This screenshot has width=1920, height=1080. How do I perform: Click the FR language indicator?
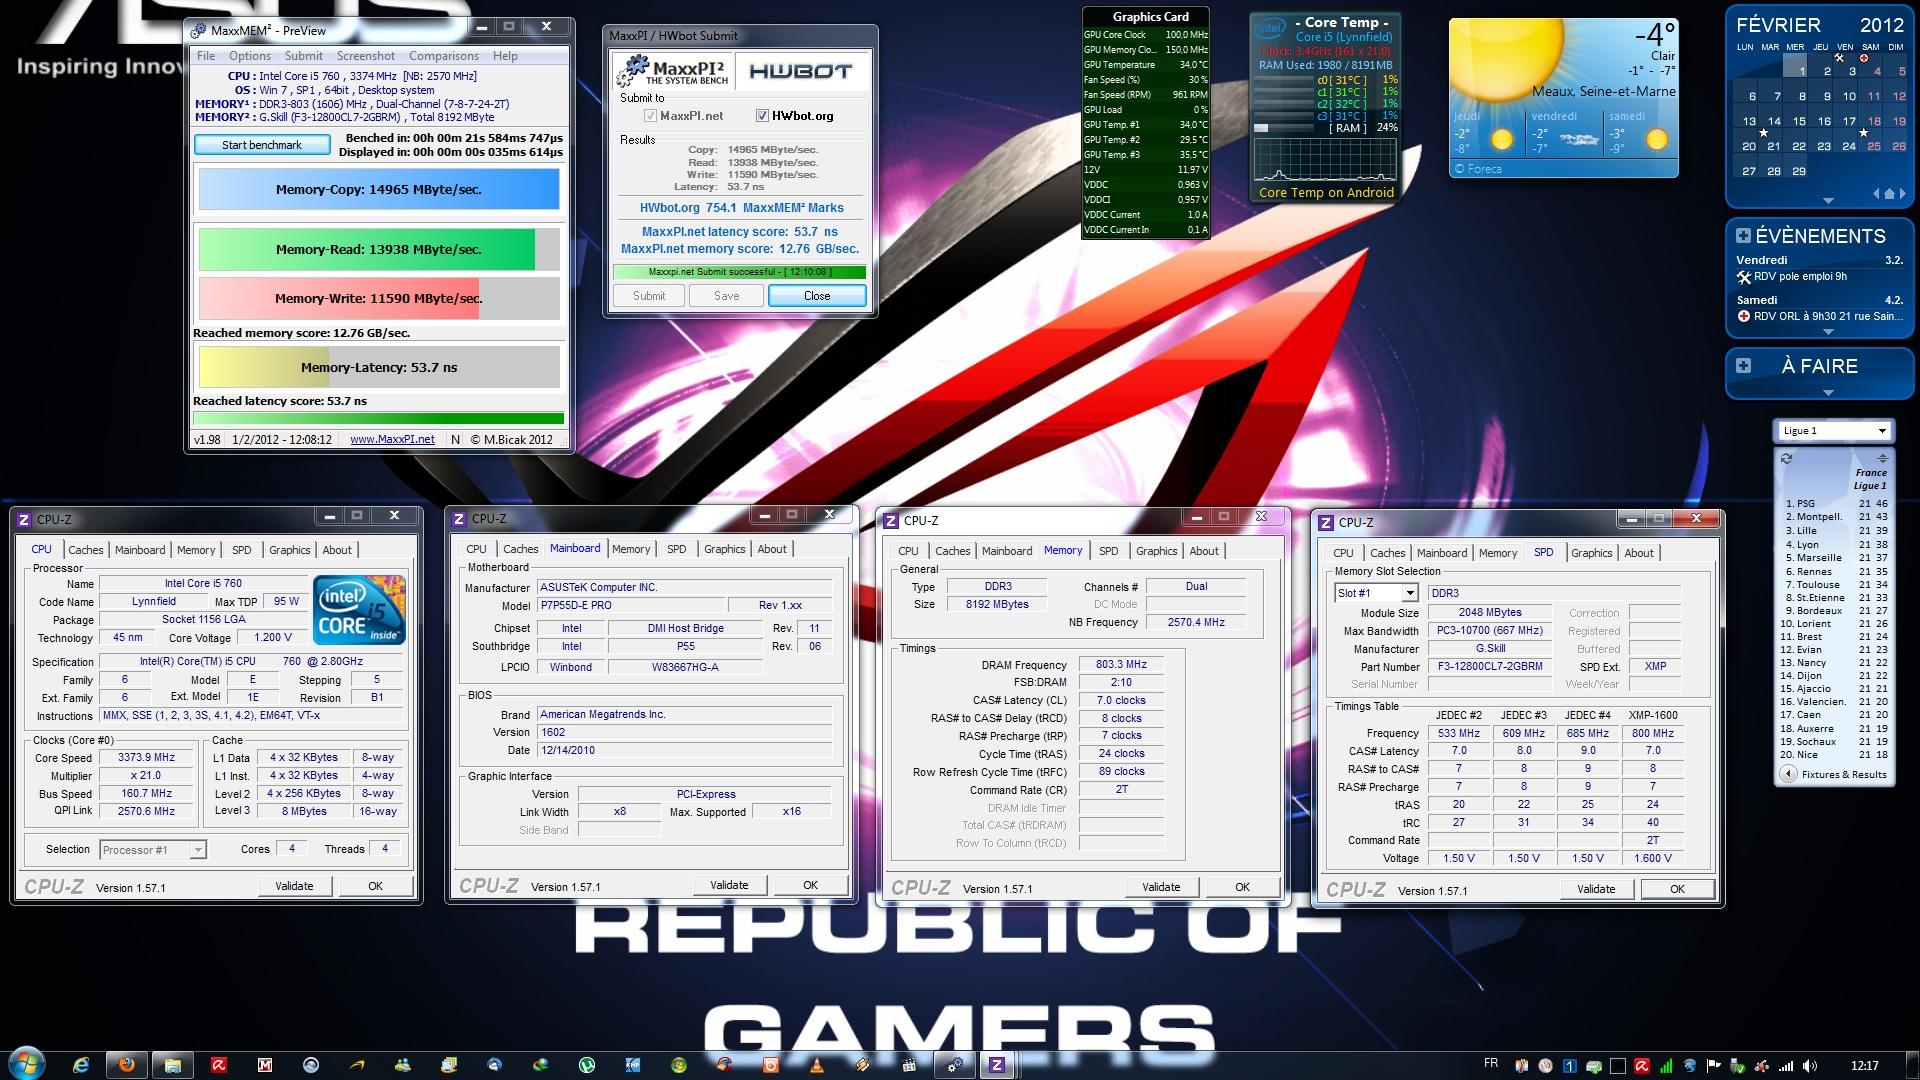1491,1063
